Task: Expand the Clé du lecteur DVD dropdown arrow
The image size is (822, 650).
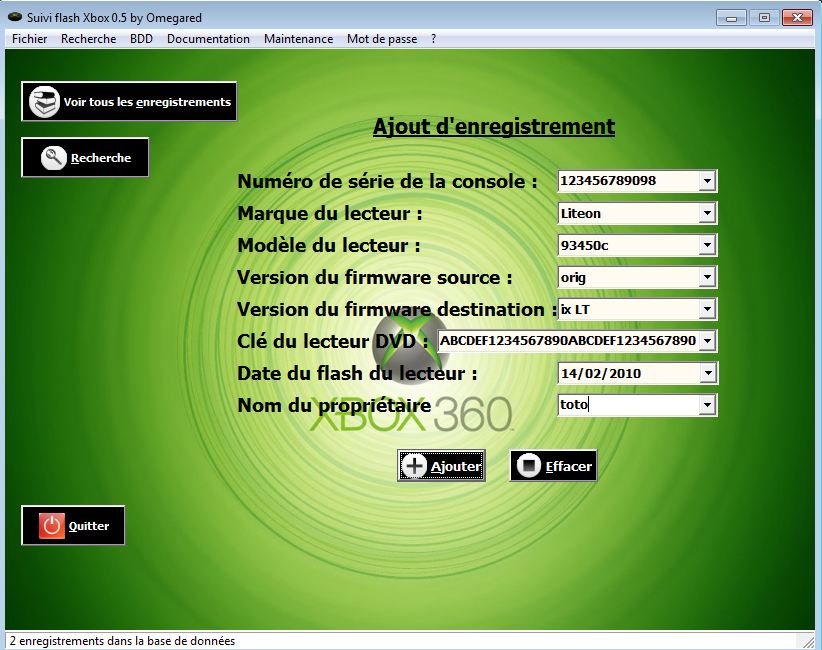Action: pyautogui.click(x=707, y=341)
